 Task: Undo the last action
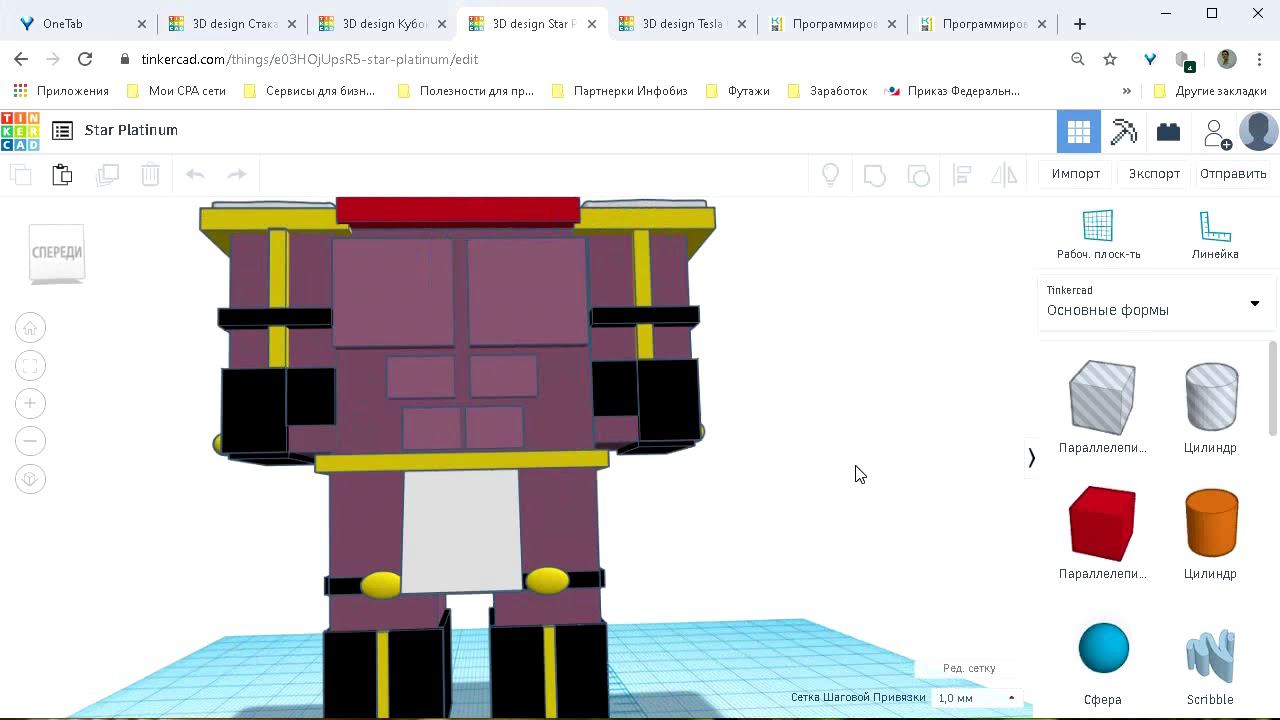[195, 174]
